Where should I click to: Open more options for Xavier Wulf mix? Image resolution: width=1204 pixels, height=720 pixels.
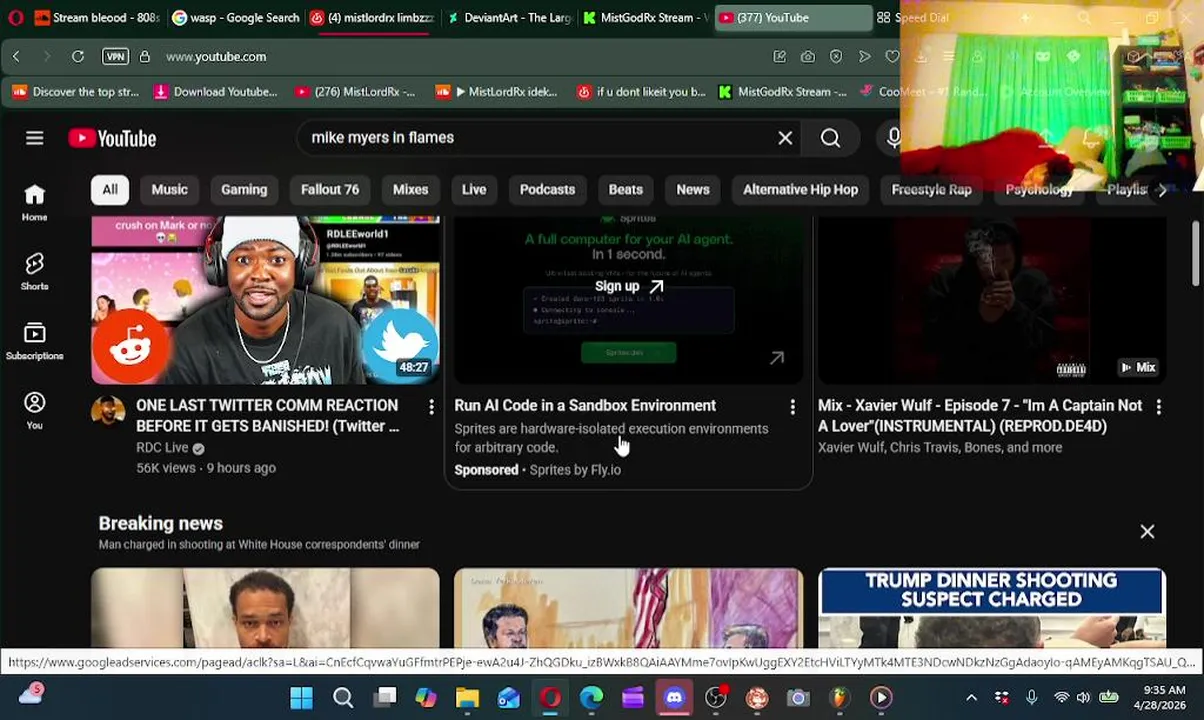pos(1158,407)
